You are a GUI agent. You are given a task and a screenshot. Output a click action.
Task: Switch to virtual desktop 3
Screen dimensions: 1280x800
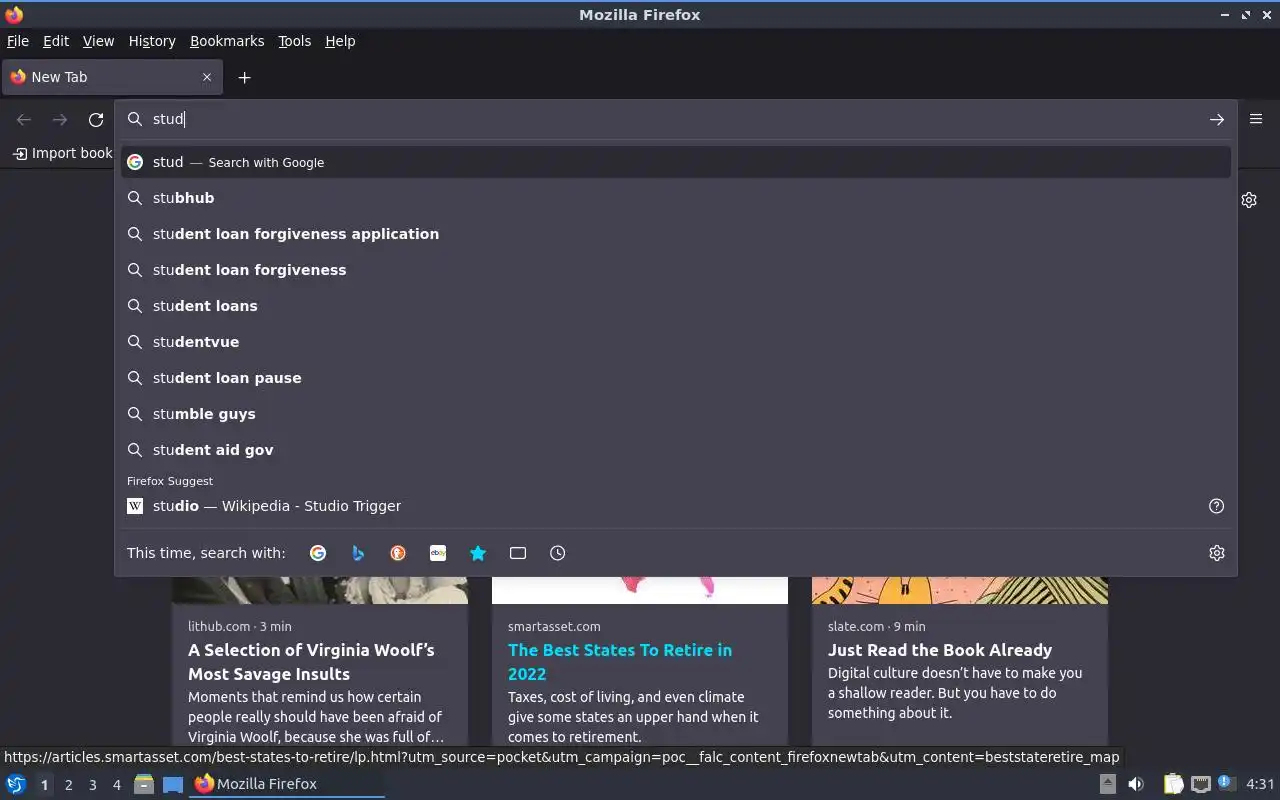tap(92, 785)
